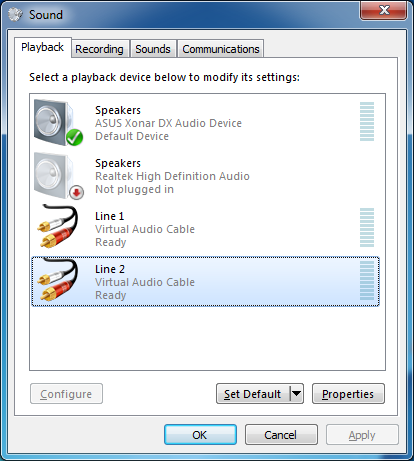
Task: Click the Set Default button
Action: [253, 394]
